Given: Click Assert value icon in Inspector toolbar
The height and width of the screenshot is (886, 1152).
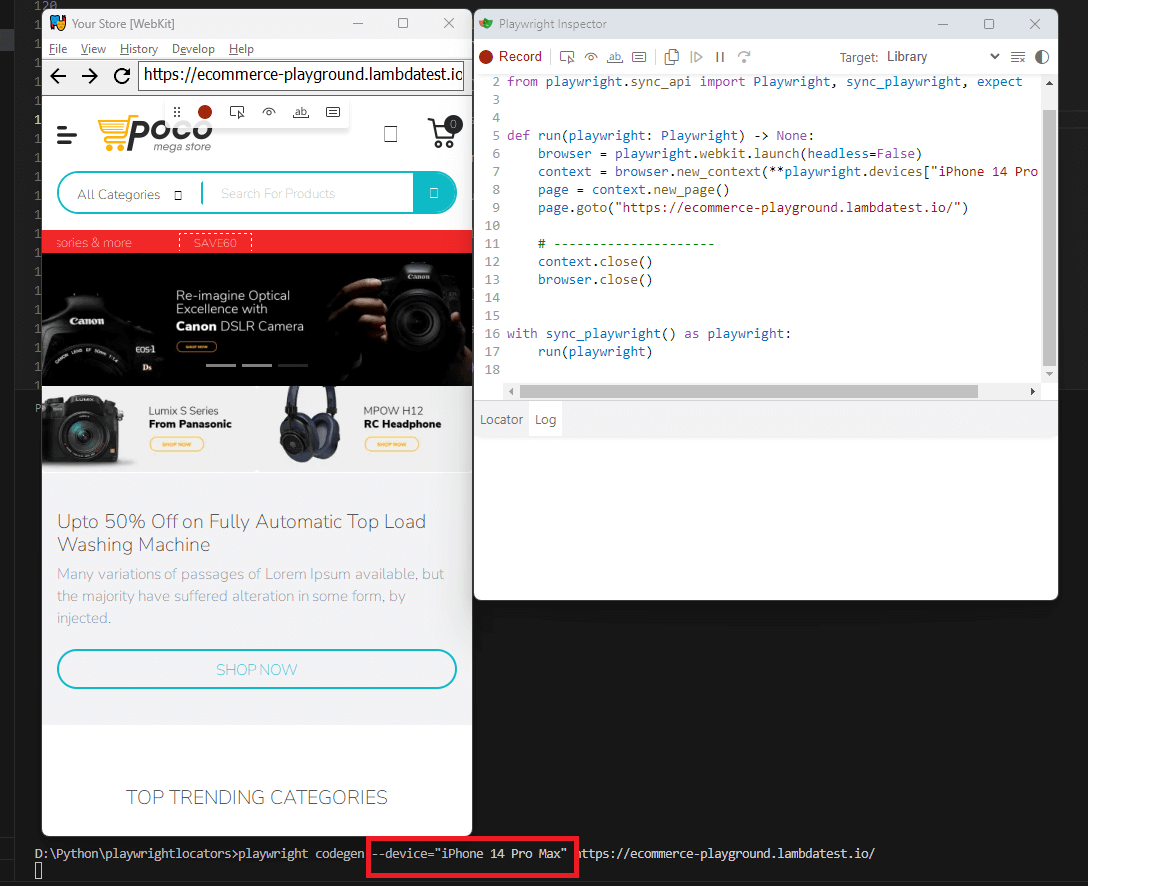Looking at the screenshot, I should pyautogui.click(x=639, y=57).
